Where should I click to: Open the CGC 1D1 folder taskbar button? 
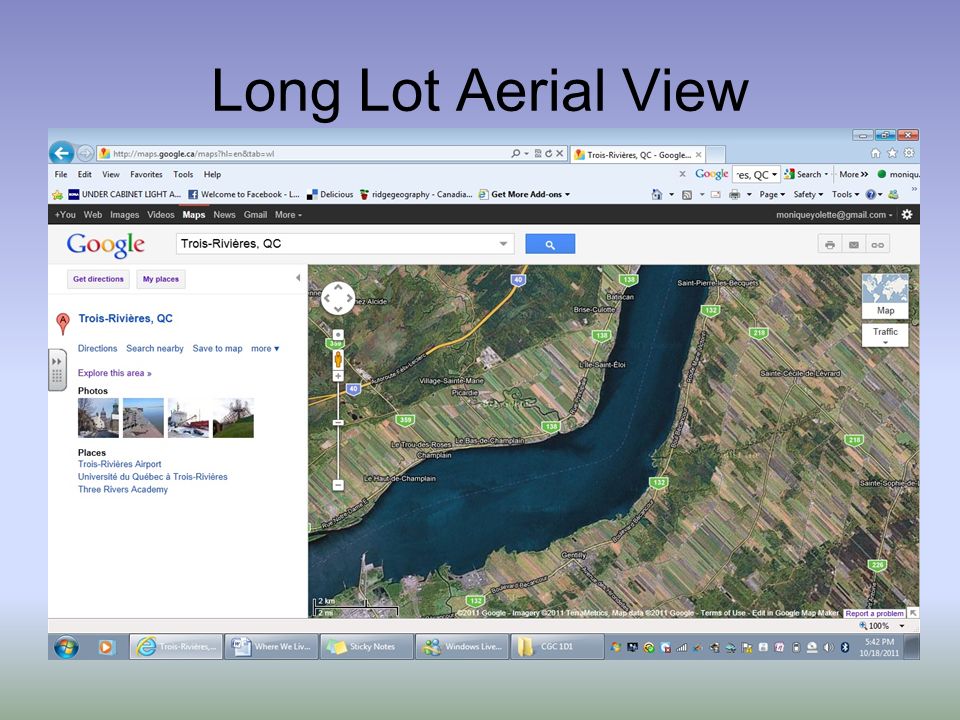[x=557, y=647]
